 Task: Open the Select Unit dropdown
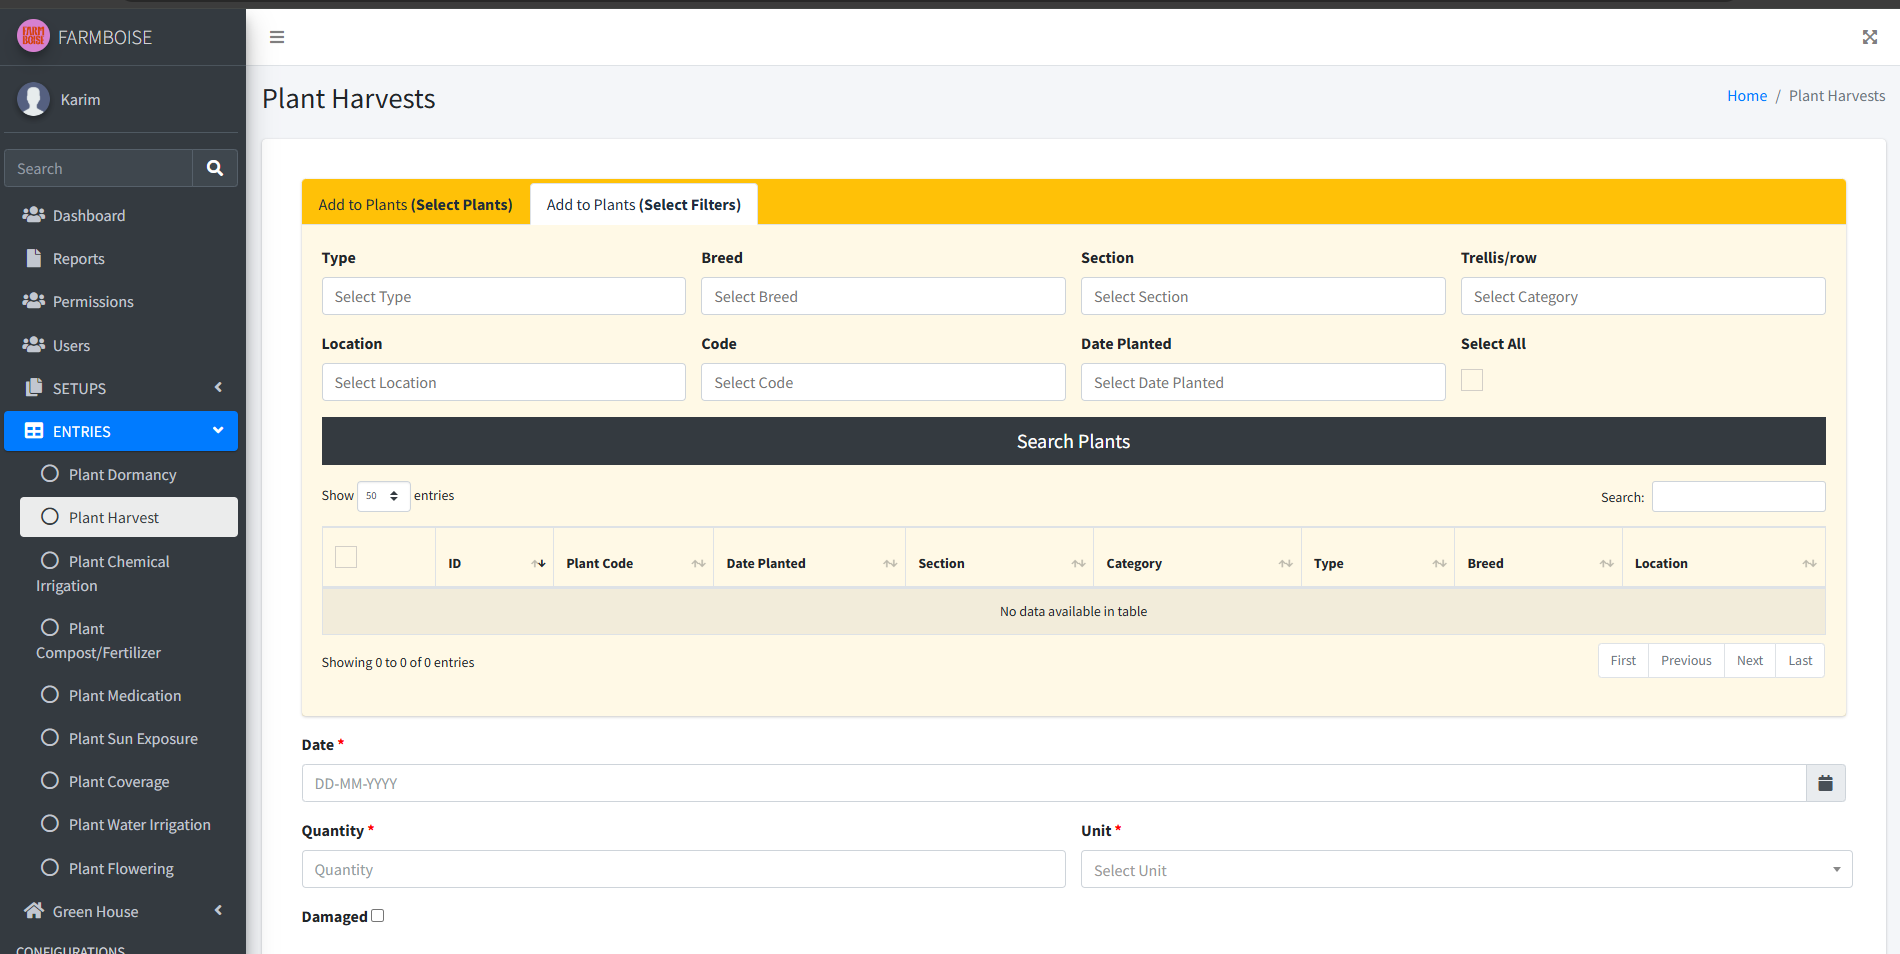click(1465, 870)
